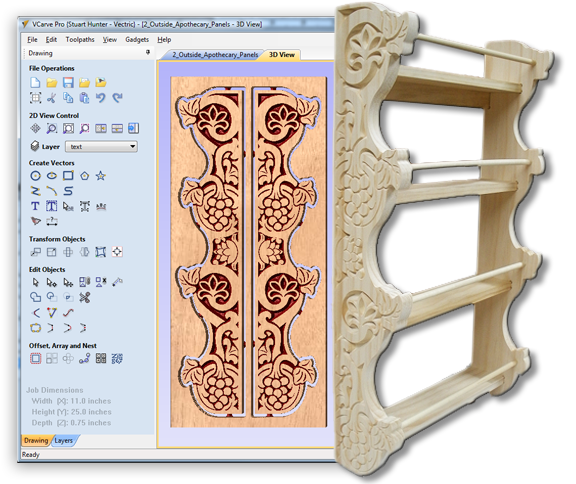The width and height of the screenshot is (576, 484).
Task: Select the Draw Polygon tool
Action: pos(84,176)
